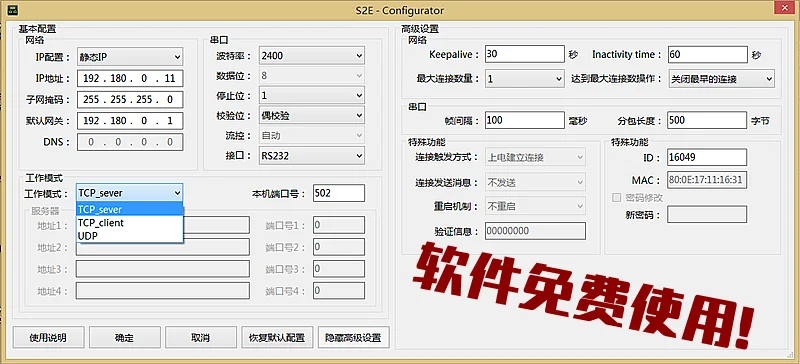This screenshot has width=800, height=364.
Task: Click the 本机端口号 field showing 502
Action: click(339, 193)
